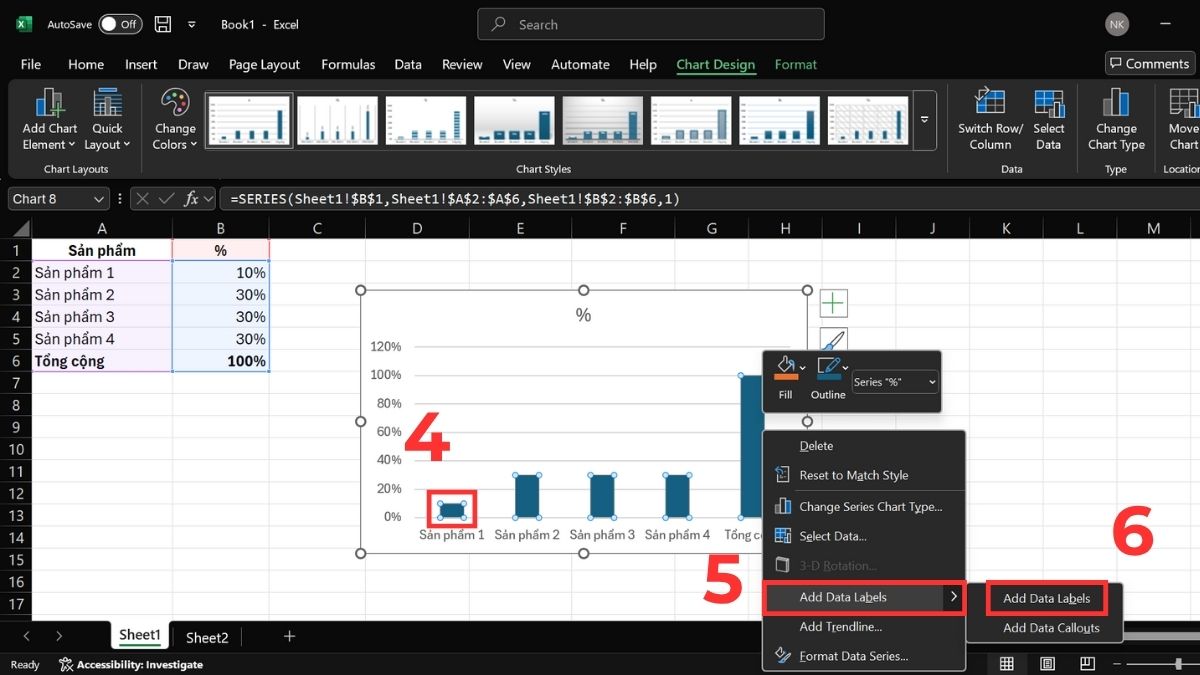Click the Comments button
This screenshot has width=1200, height=675.
coord(1149,63)
